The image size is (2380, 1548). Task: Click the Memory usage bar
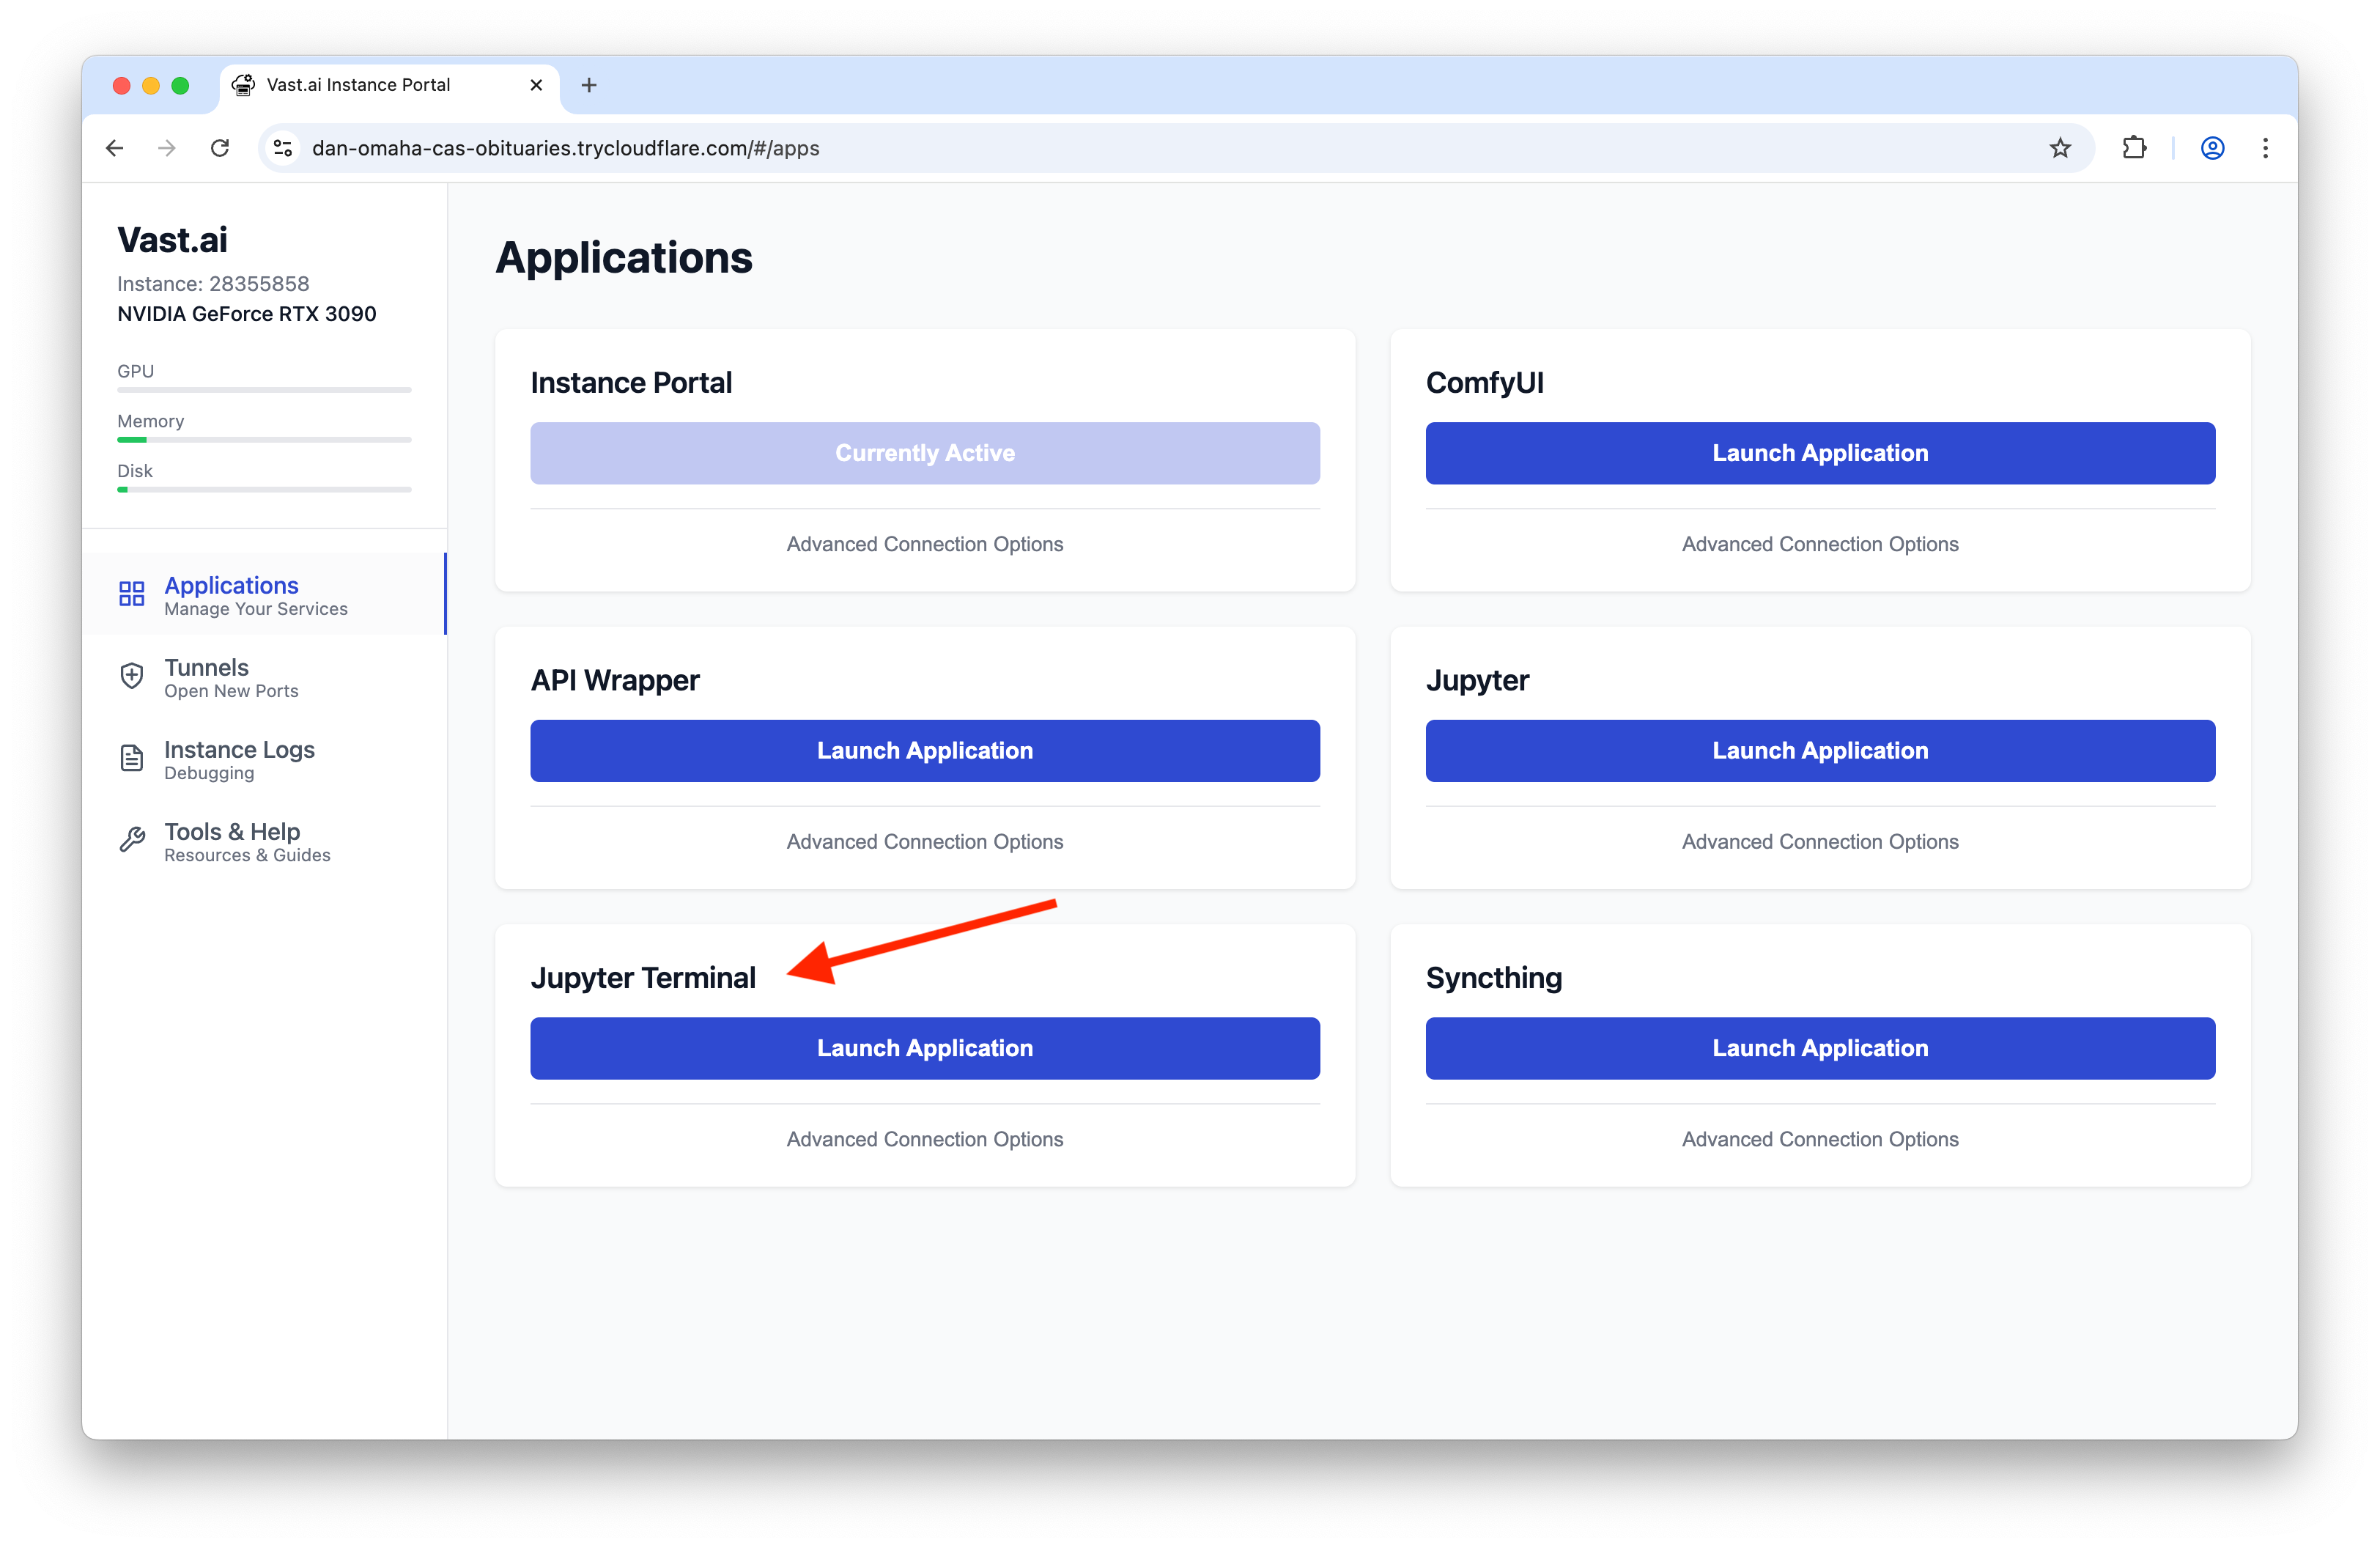tap(264, 440)
